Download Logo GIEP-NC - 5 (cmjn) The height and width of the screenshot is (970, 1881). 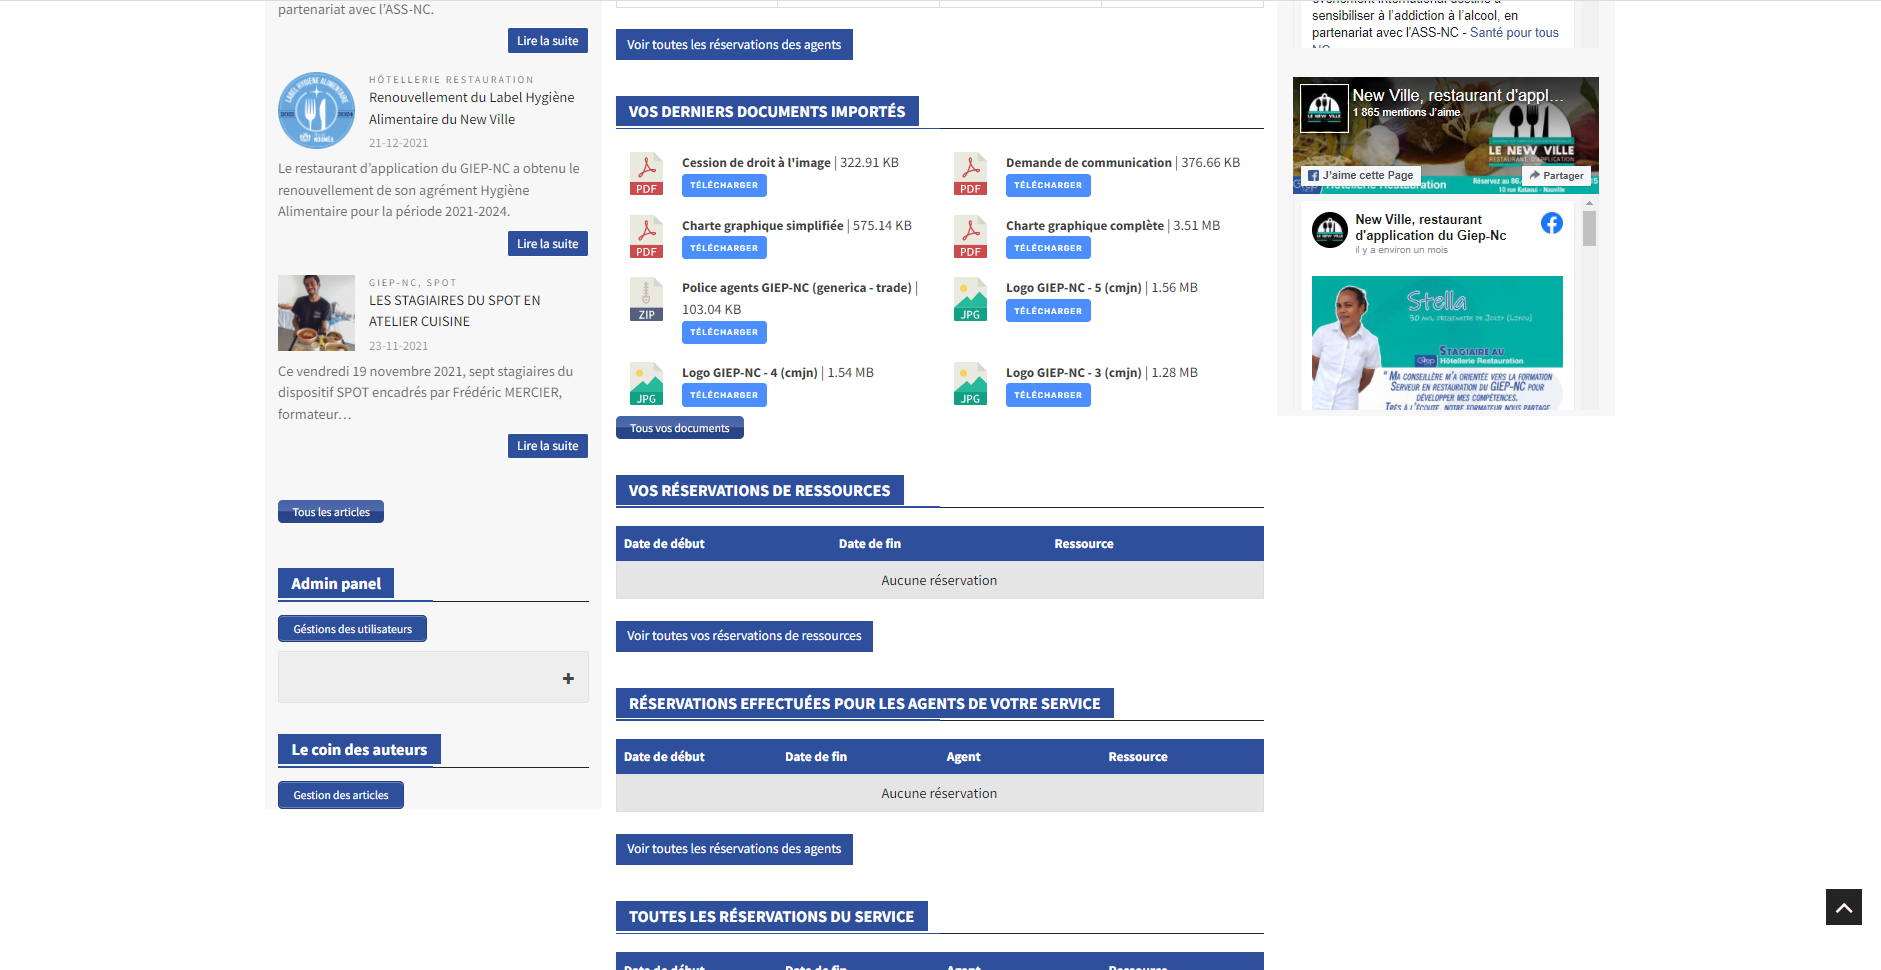(1048, 311)
